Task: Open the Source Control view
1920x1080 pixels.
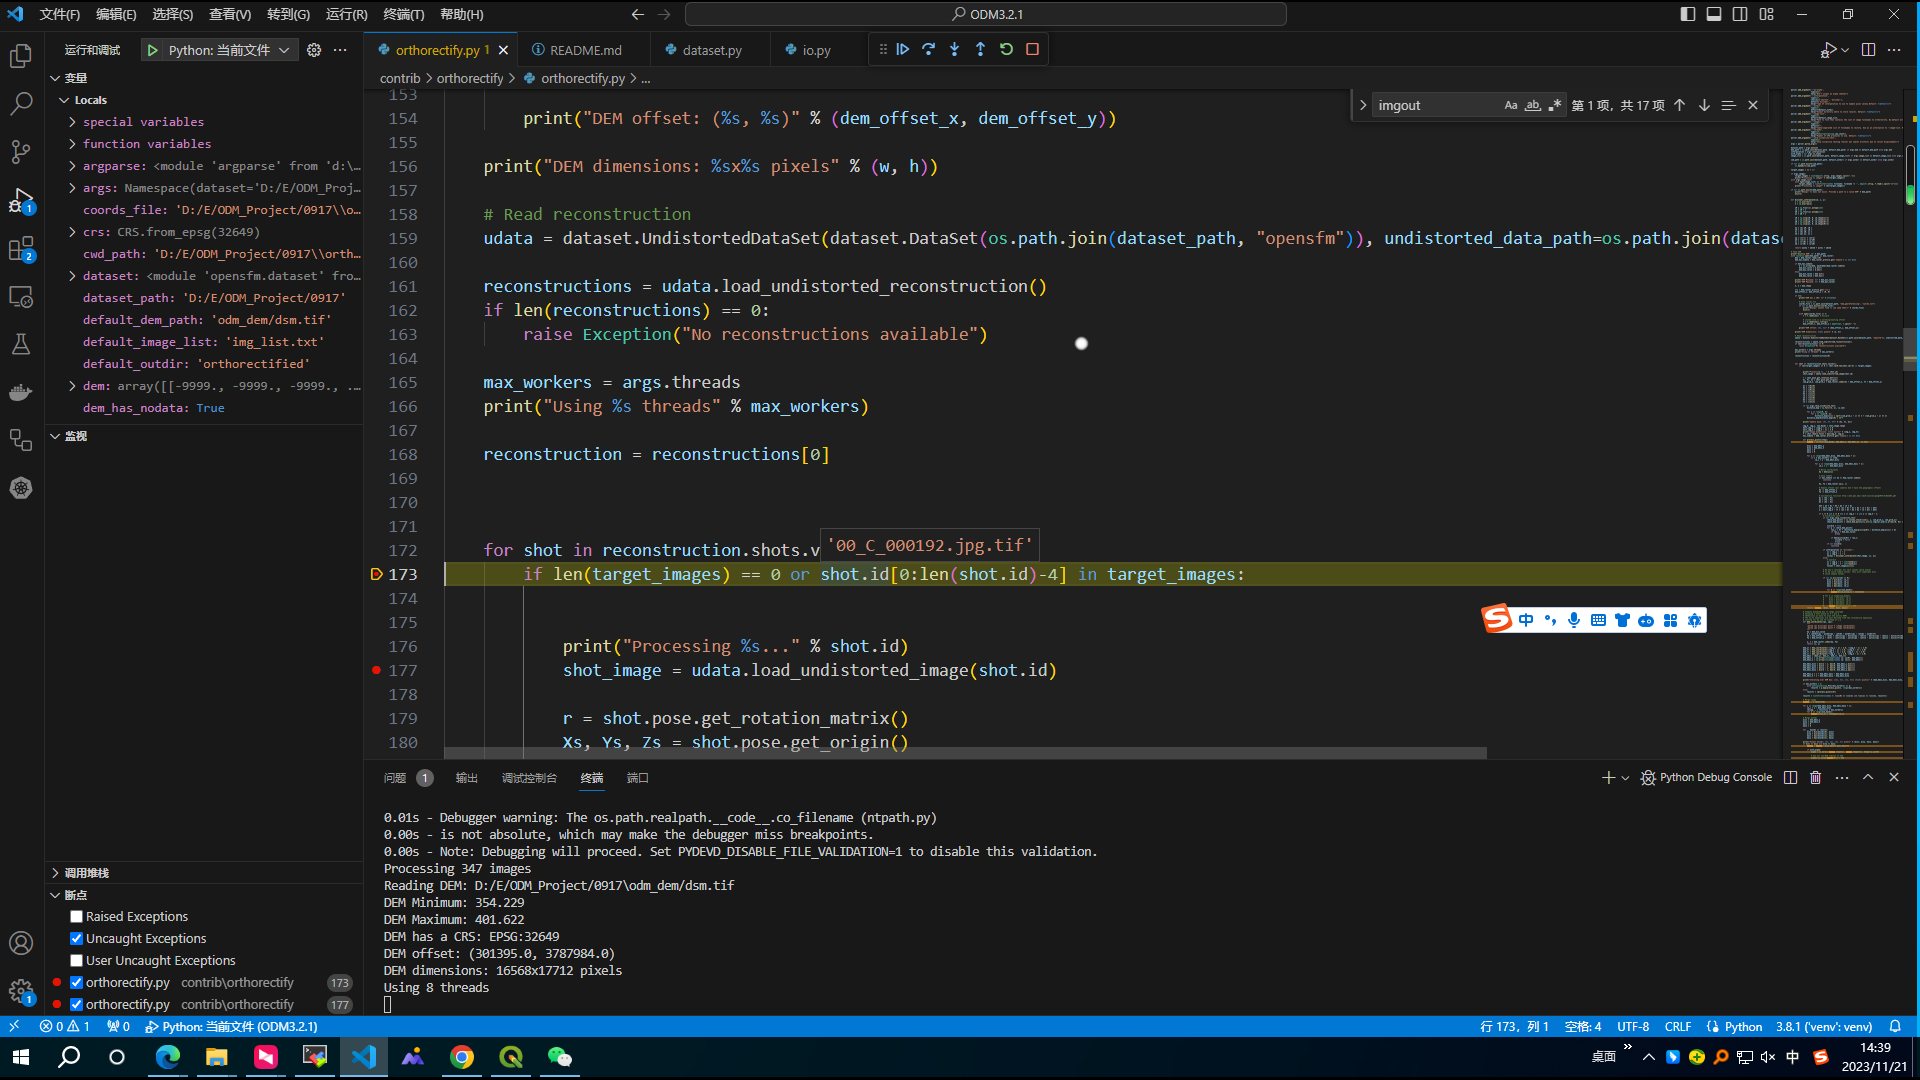Action: 21,152
